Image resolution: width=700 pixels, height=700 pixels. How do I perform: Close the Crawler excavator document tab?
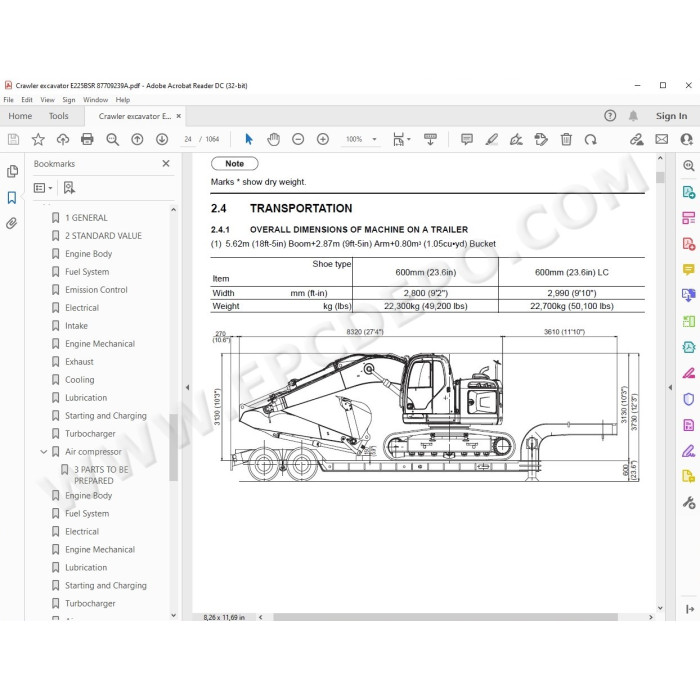(x=179, y=116)
